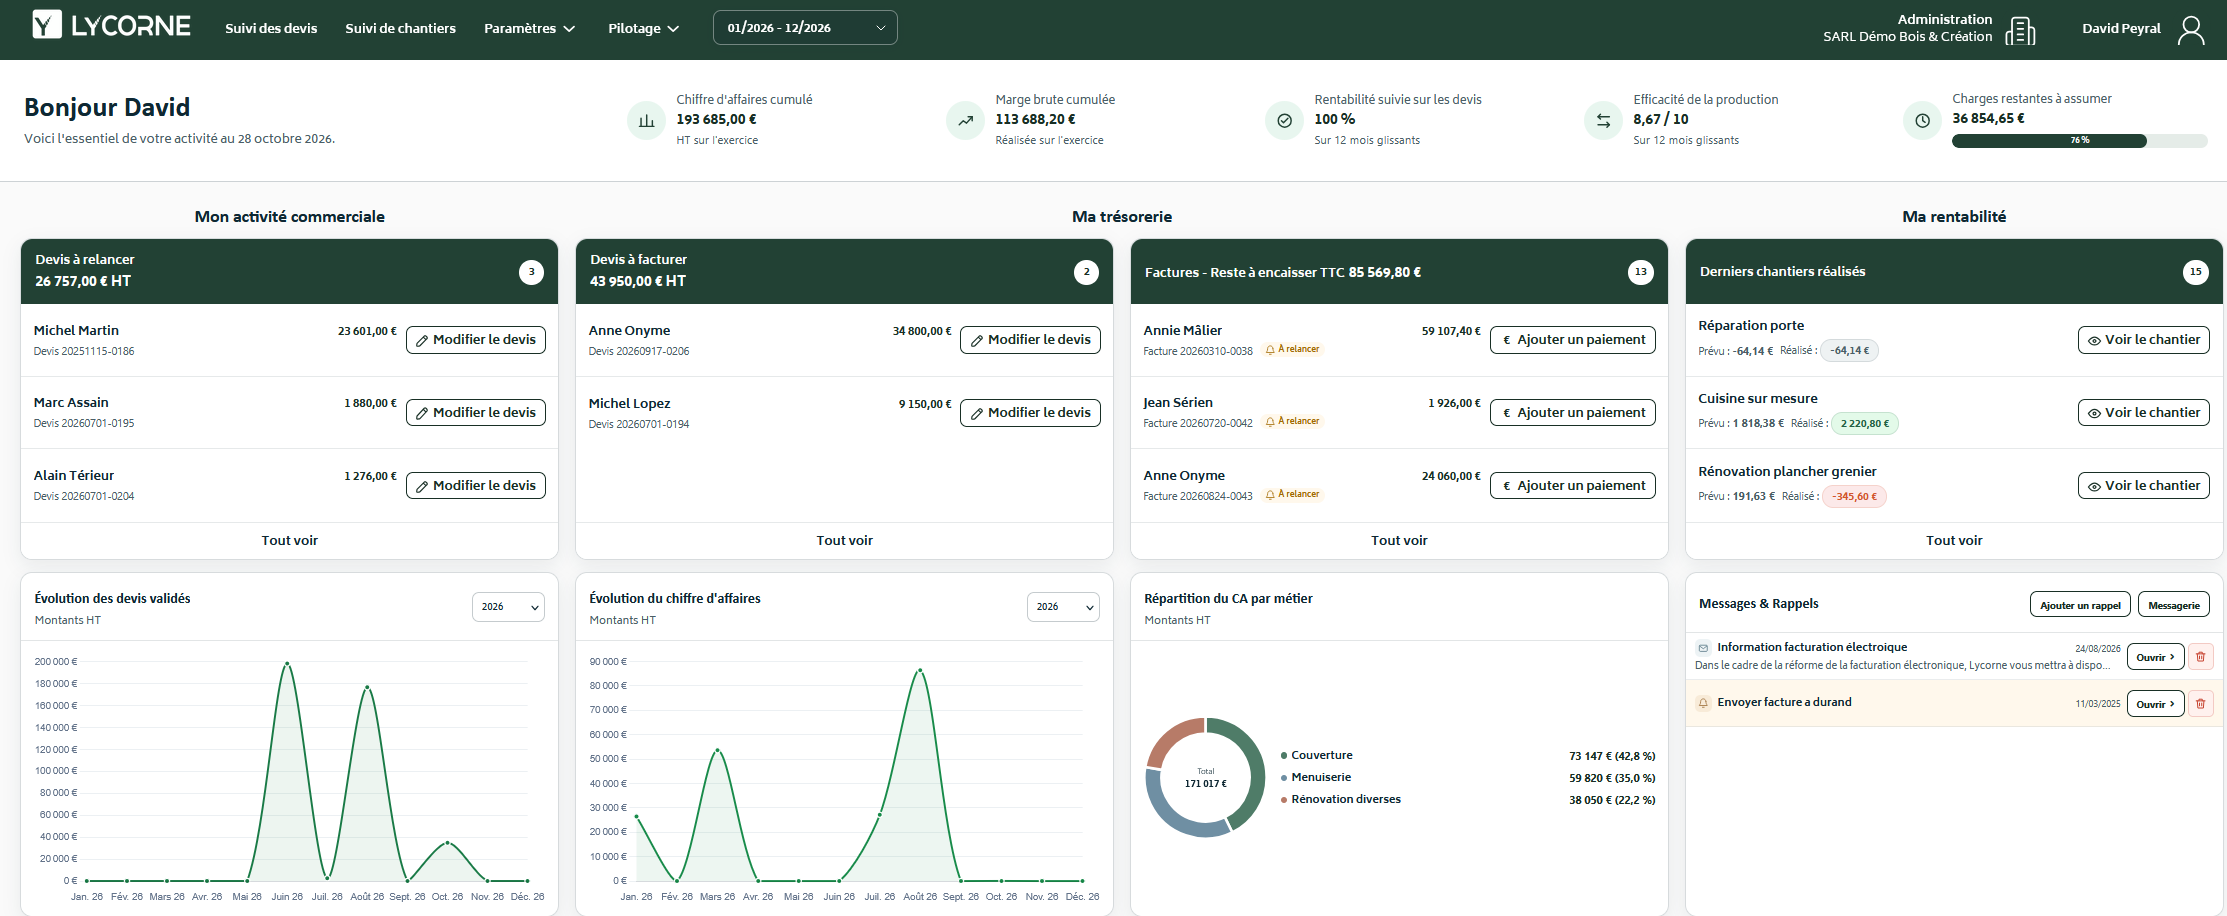Open year dropdown for Évolution du chiffre d'affaires
Image resolution: width=2227 pixels, height=916 pixels.
coord(1063,607)
